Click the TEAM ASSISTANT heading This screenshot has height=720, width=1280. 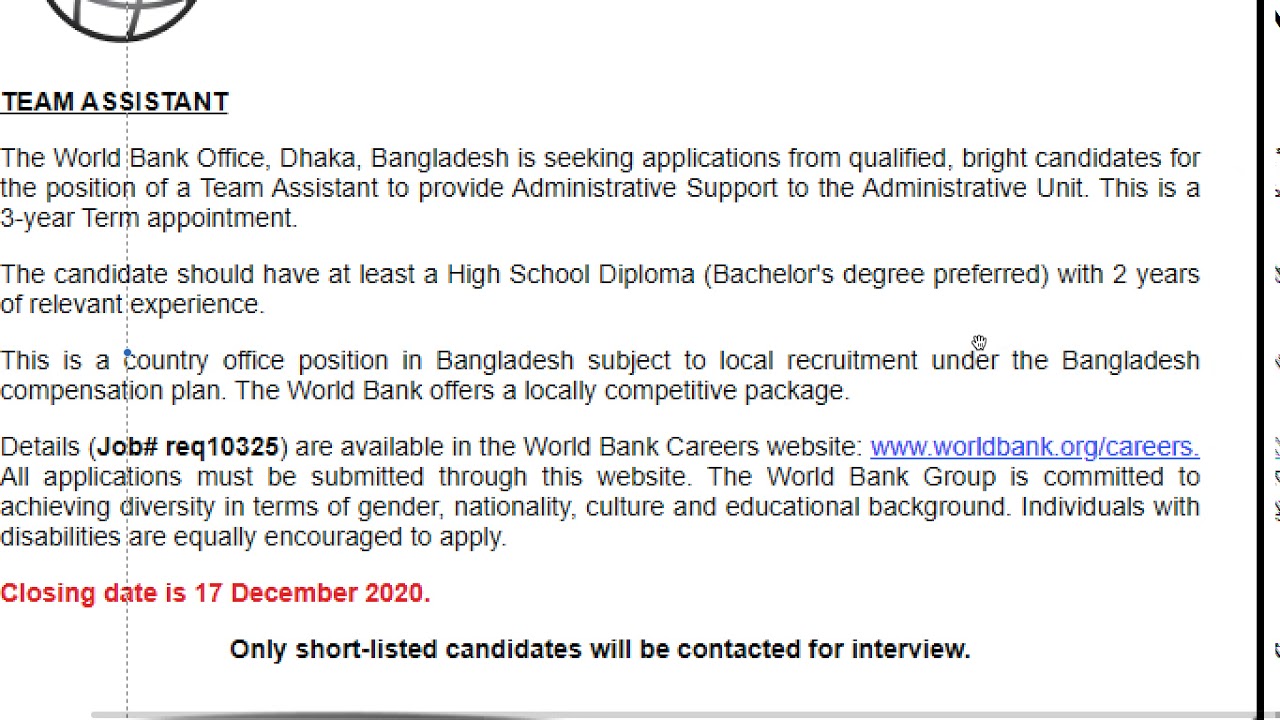pyautogui.click(x=115, y=102)
